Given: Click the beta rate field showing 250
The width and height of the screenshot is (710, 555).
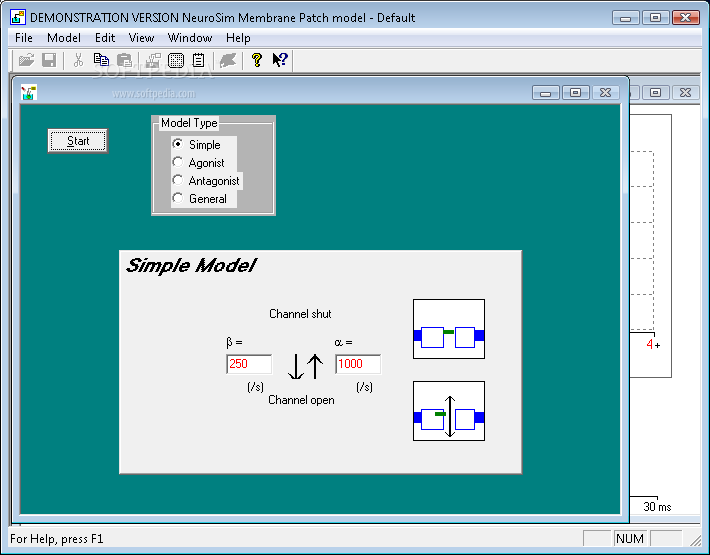Looking at the screenshot, I should coord(249,364).
